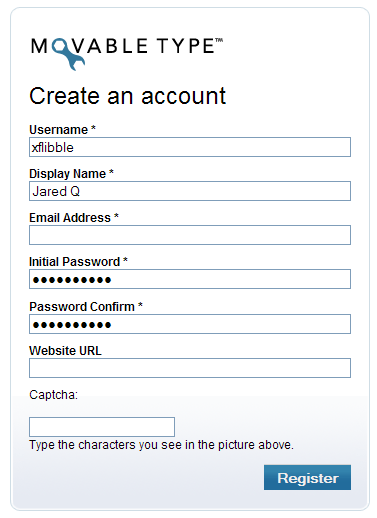Click the empty Email Address input box
The height and width of the screenshot is (518, 377).
tap(190, 235)
